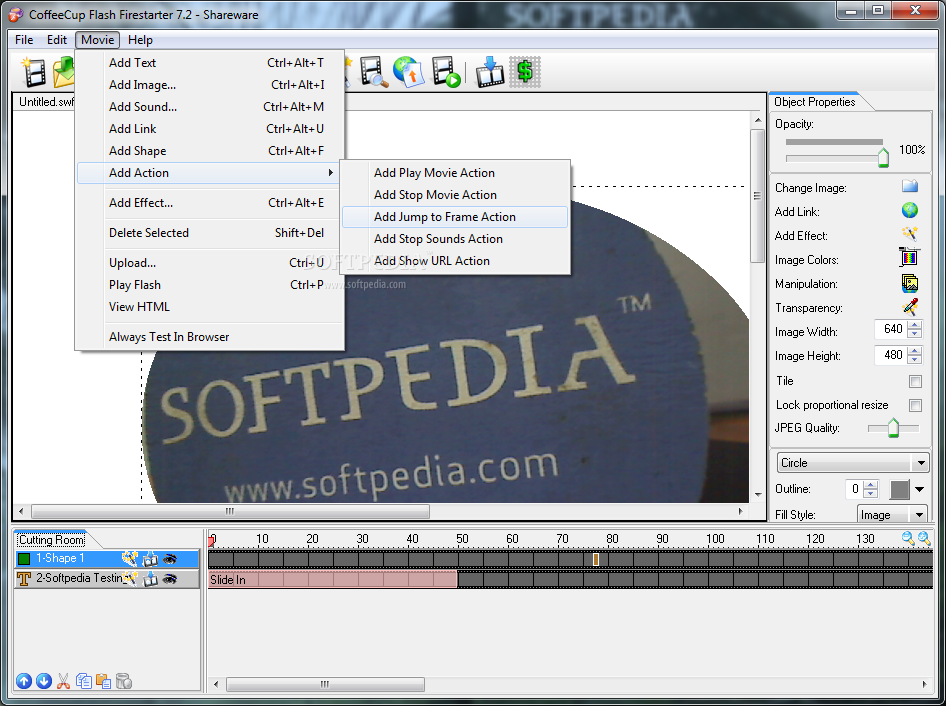Click the Copy icon in Cutting Room
This screenshot has height=706, width=946.
click(x=84, y=681)
